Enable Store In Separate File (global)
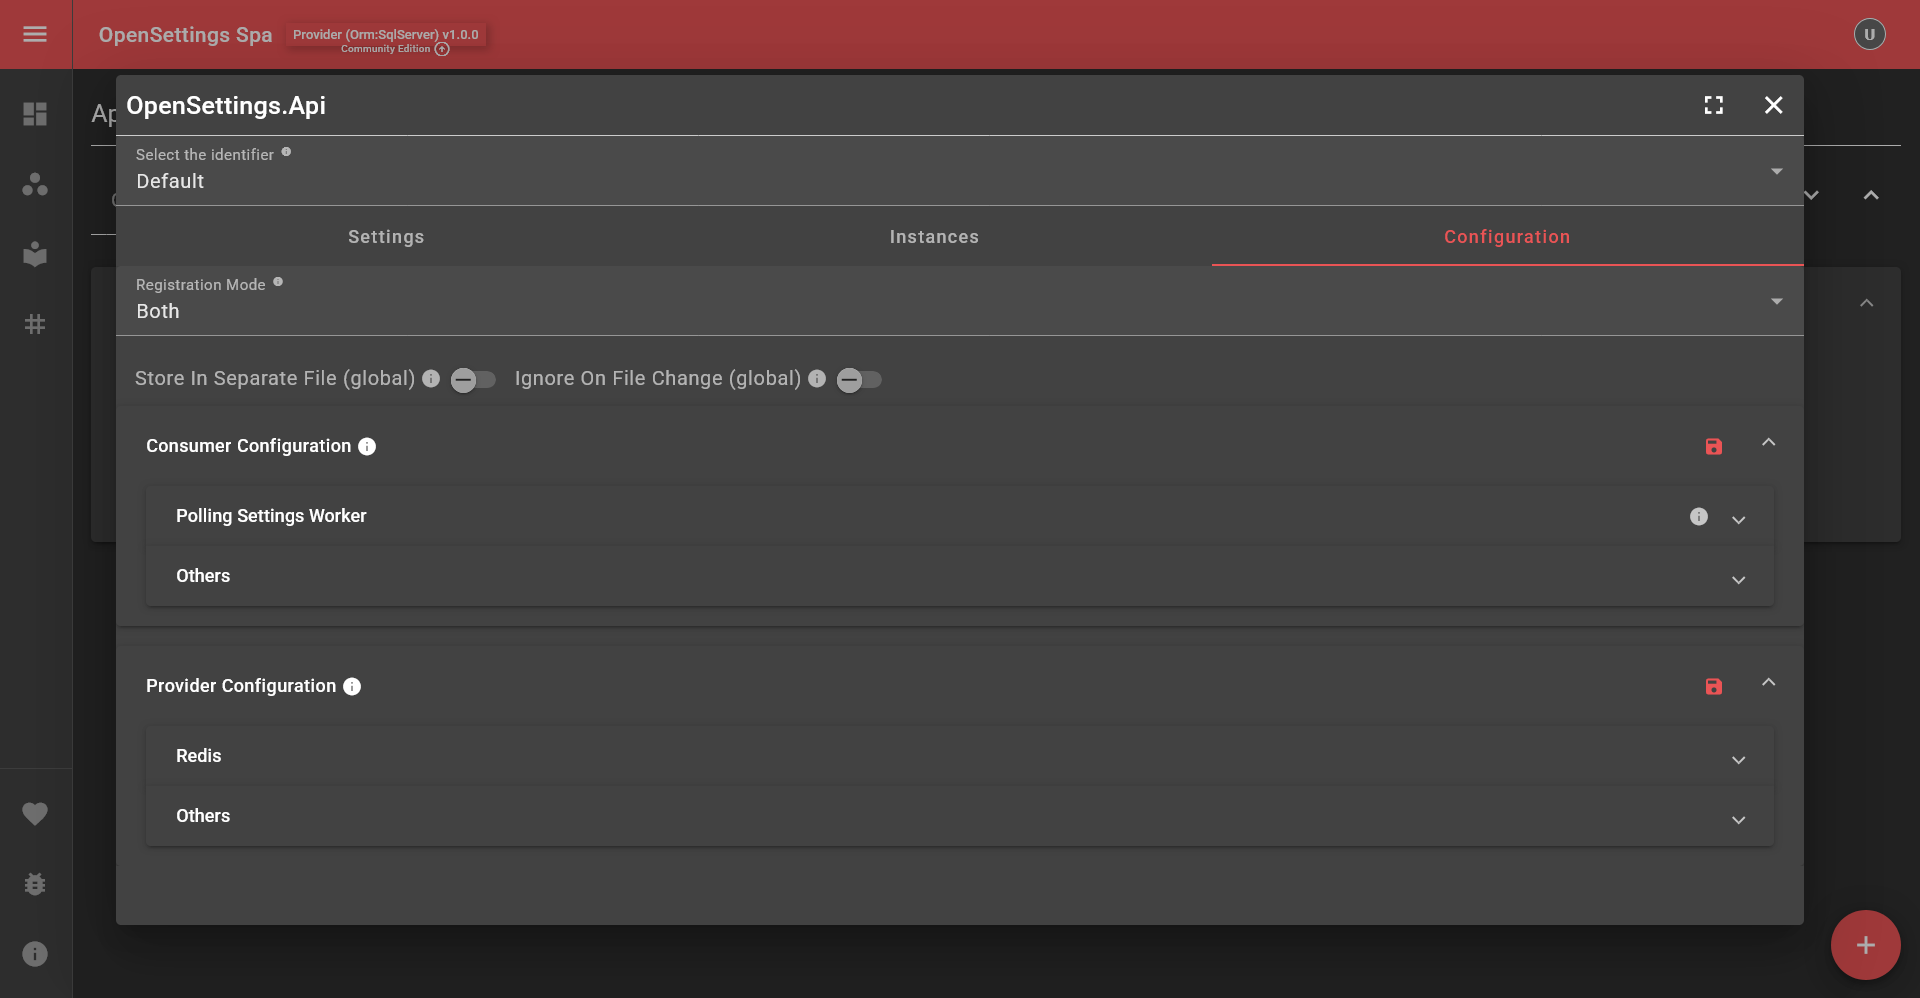 pos(472,380)
